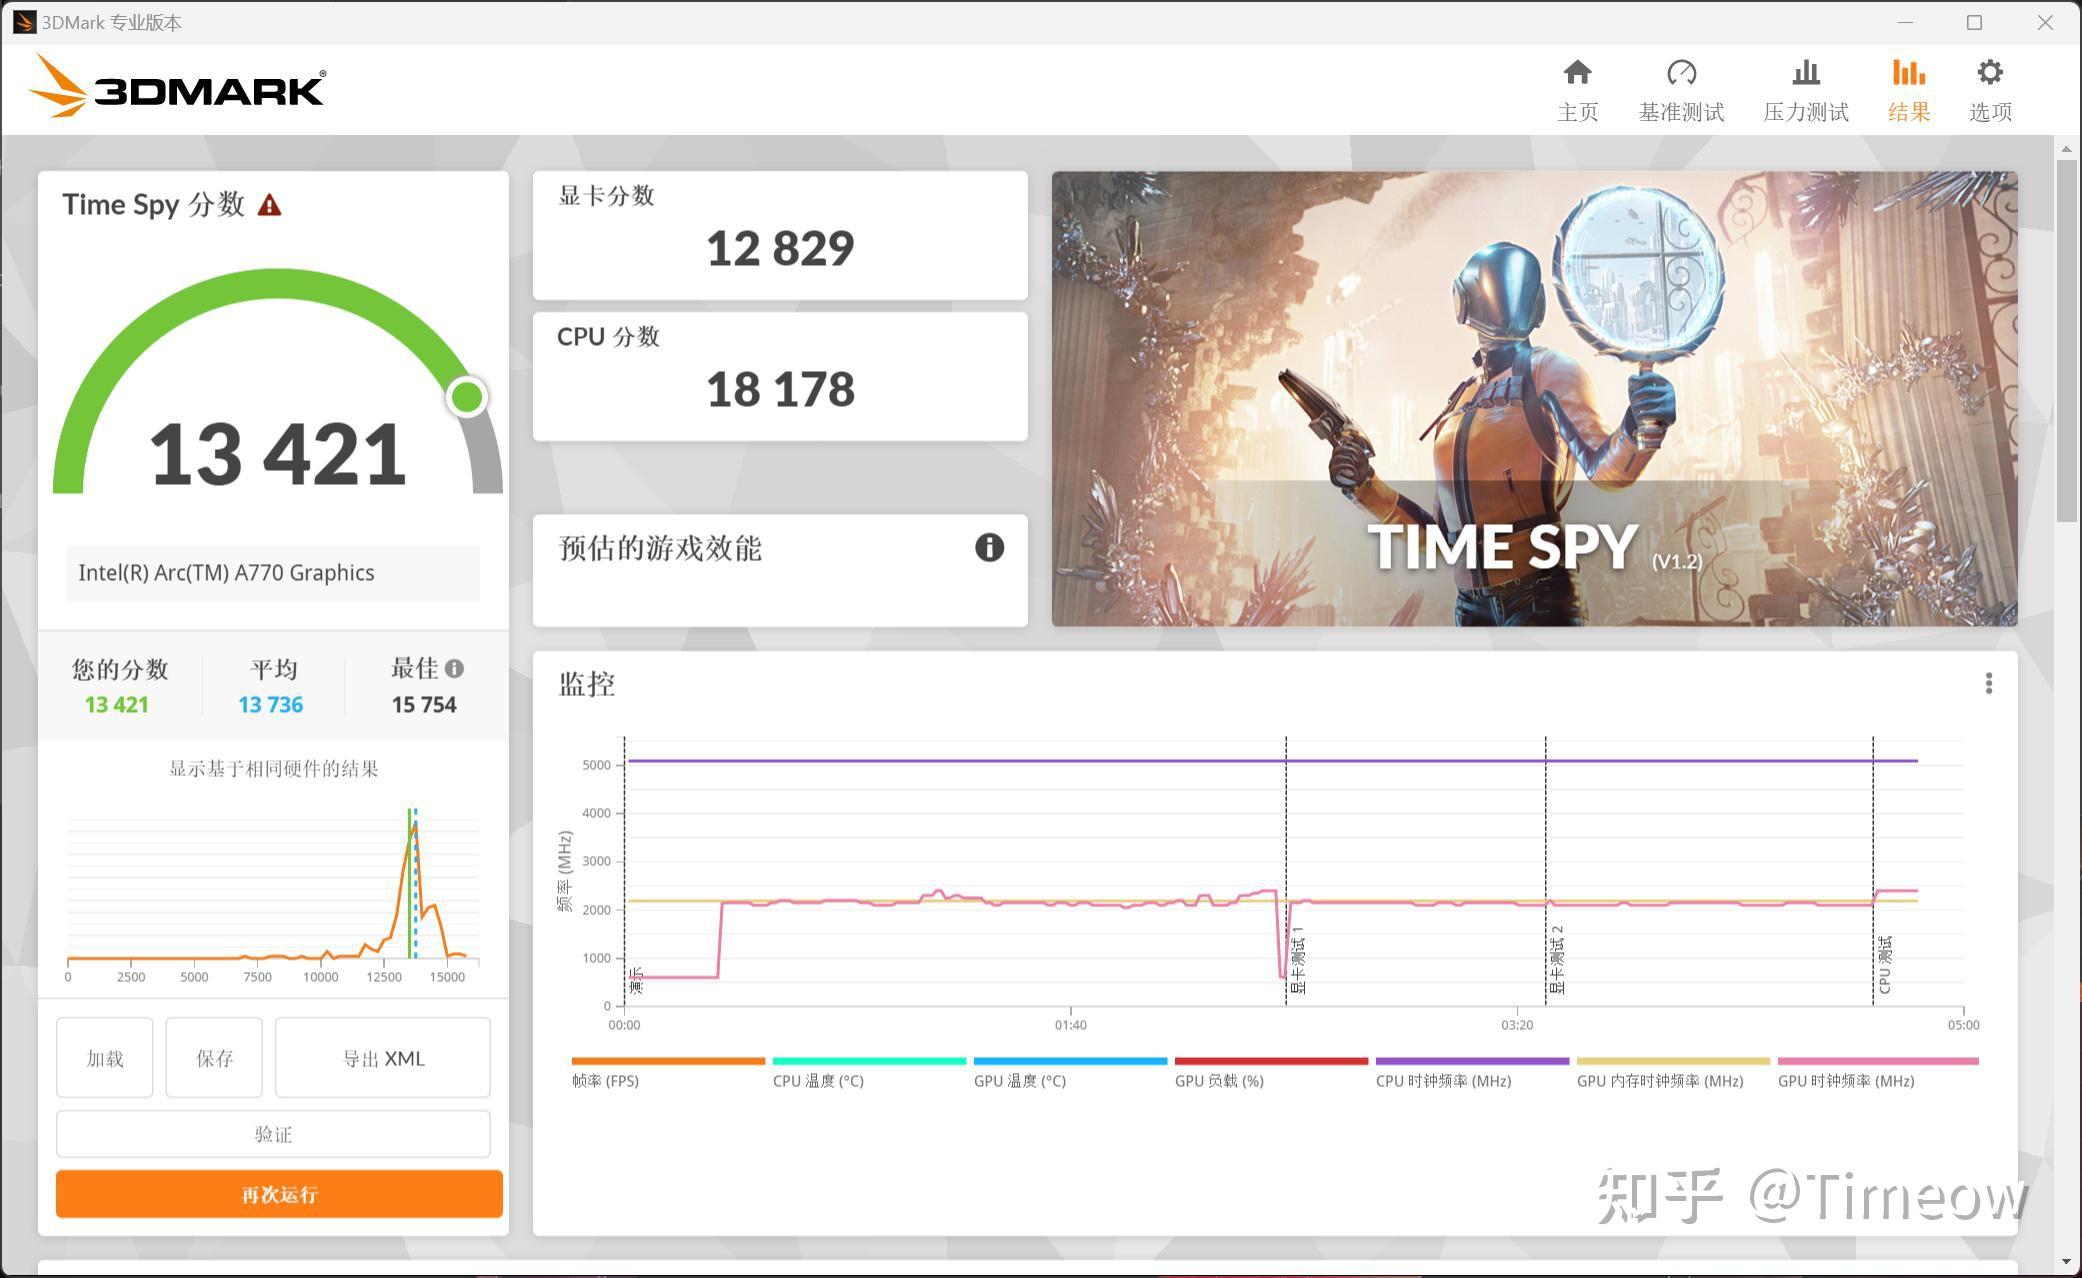This screenshot has height=1278, width=2082.
Task: Click the 3DMark logo
Action: 176,88
